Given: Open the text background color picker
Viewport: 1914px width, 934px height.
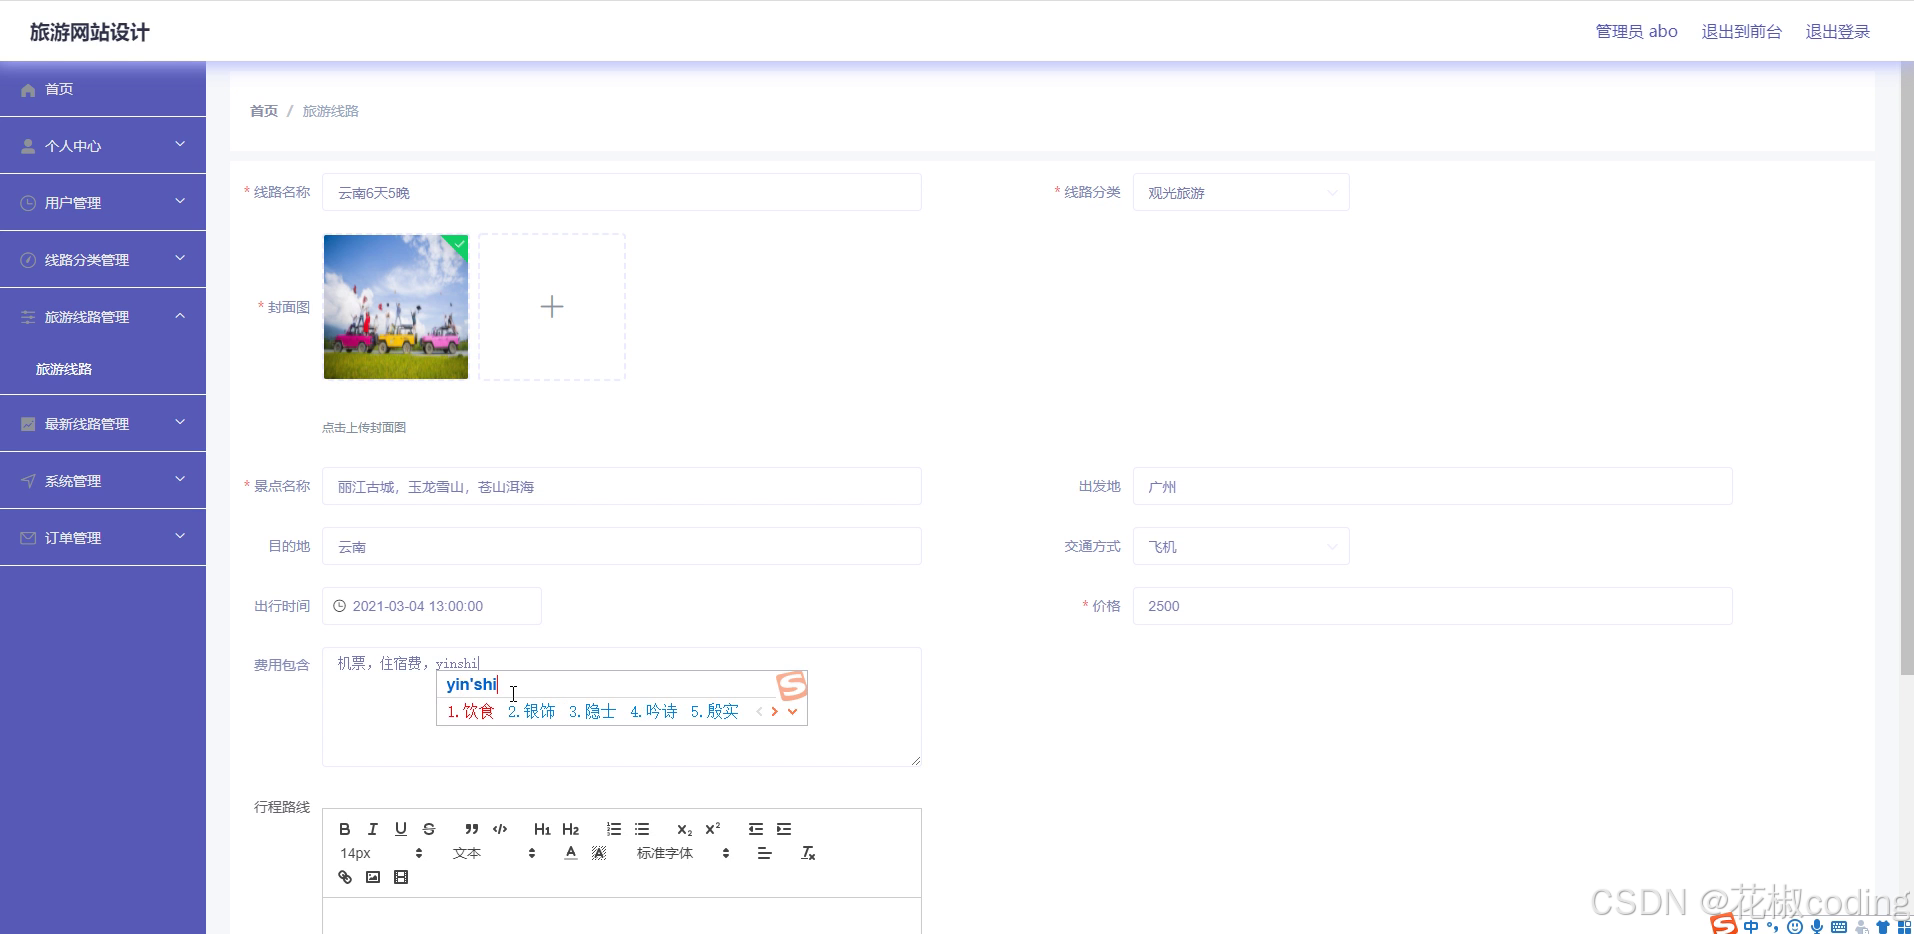Looking at the screenshot, I should [599, 853].
